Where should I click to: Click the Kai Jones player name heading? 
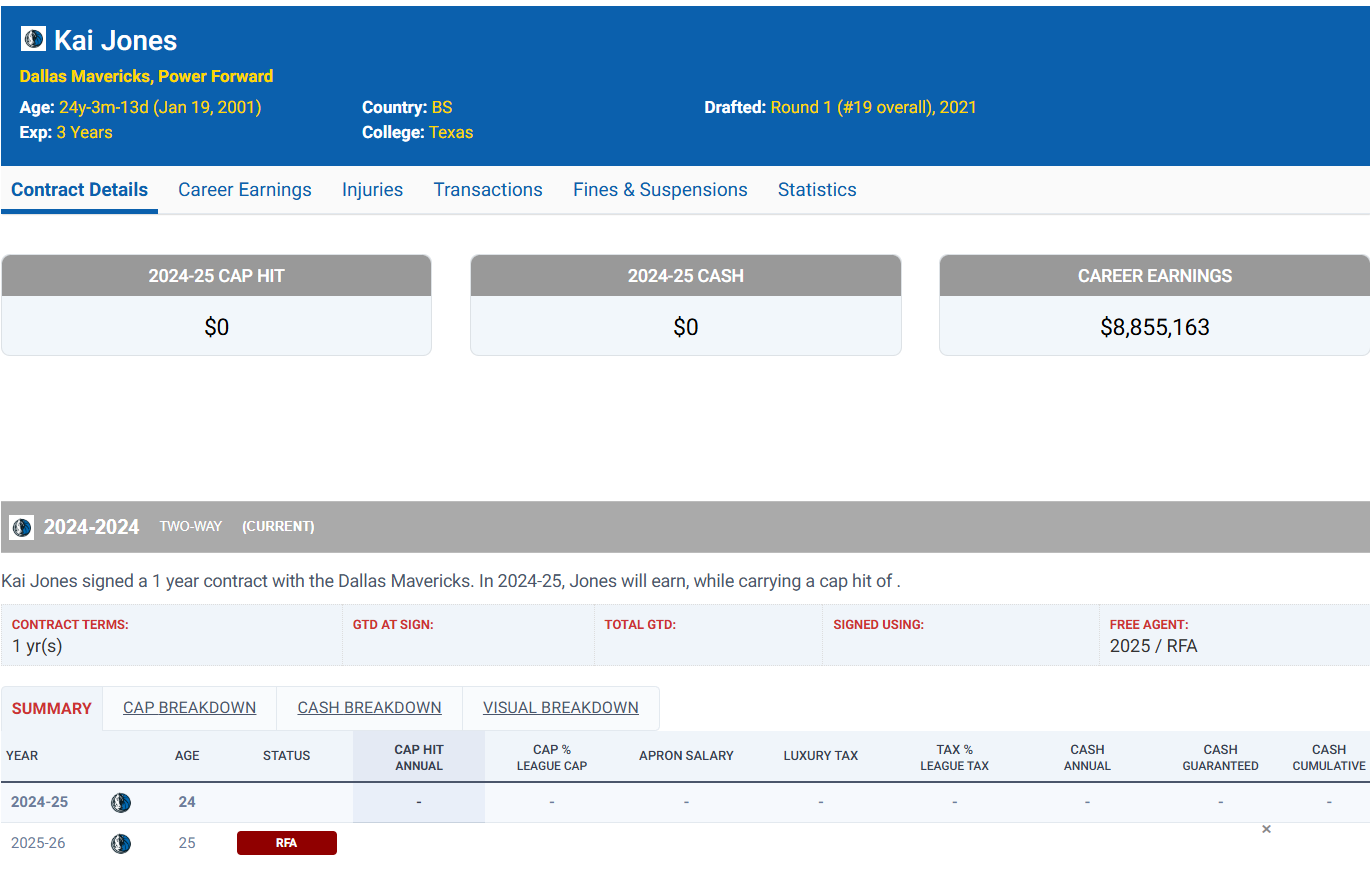116,40
